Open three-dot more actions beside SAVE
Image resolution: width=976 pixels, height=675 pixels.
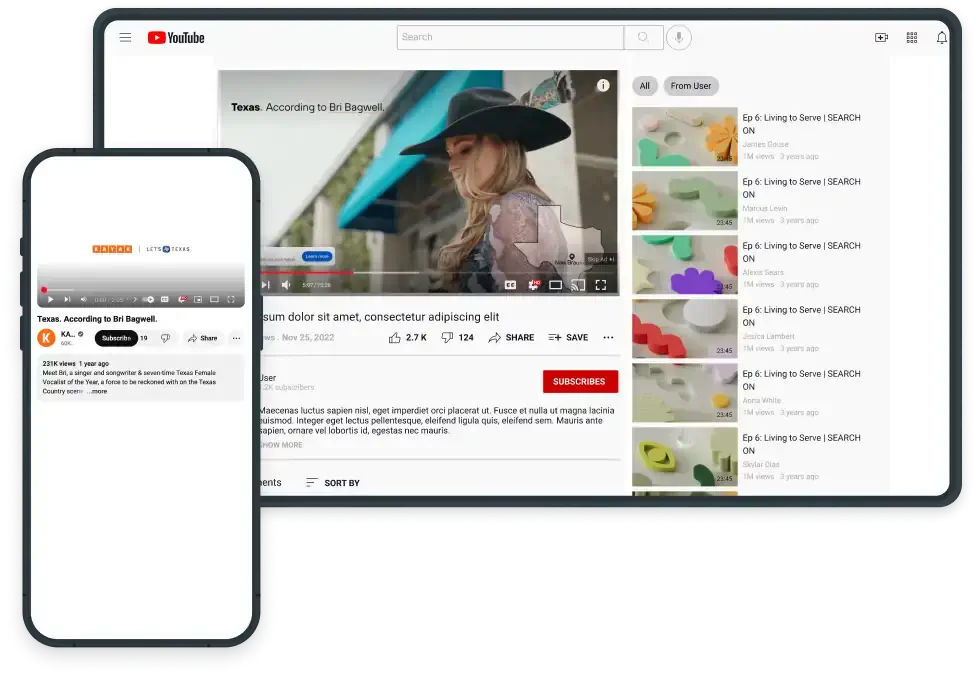608,338
